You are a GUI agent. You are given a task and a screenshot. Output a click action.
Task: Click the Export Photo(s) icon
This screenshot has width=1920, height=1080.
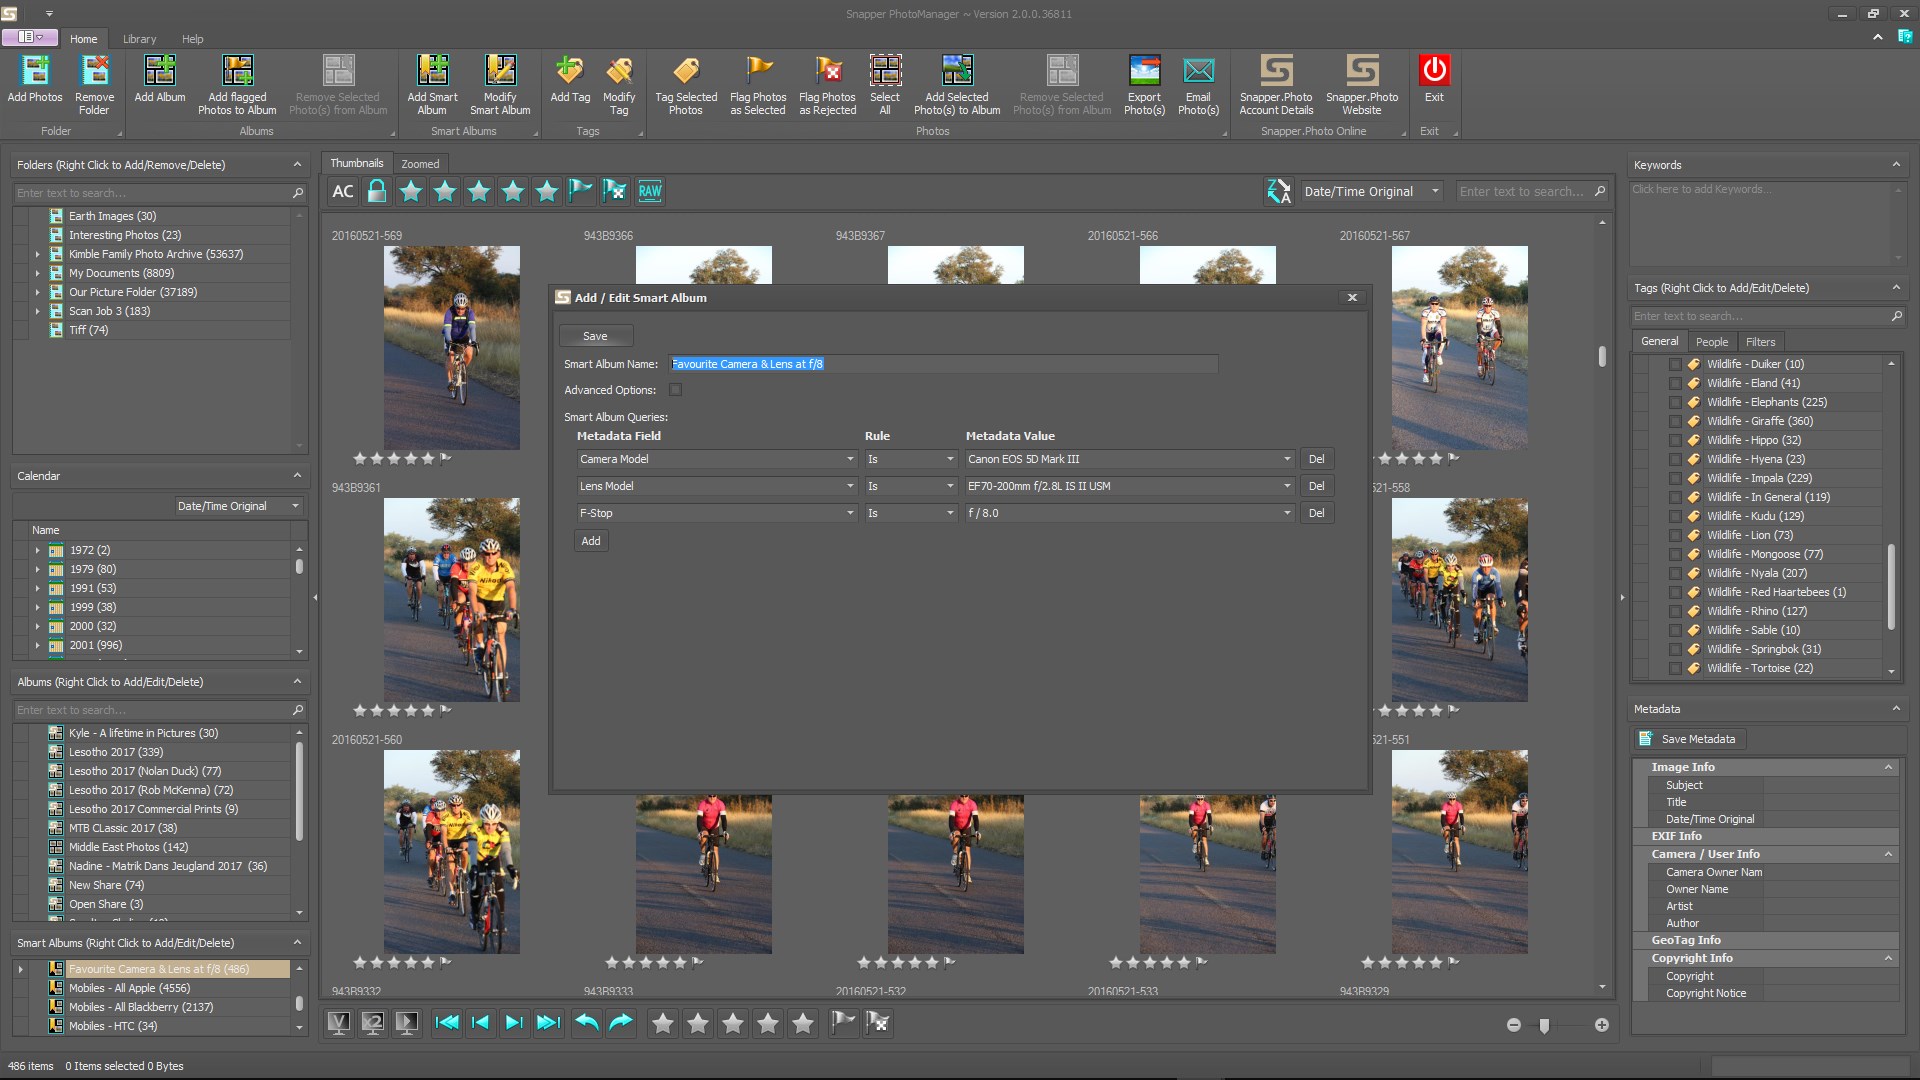coord(1144,71)
